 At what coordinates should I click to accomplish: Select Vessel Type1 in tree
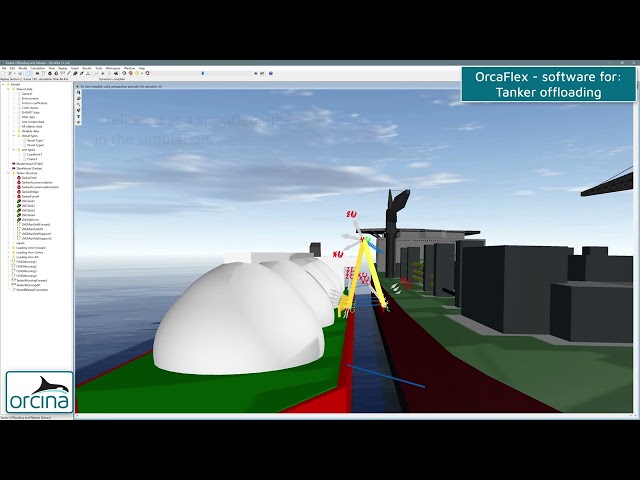tap(35, 140)
